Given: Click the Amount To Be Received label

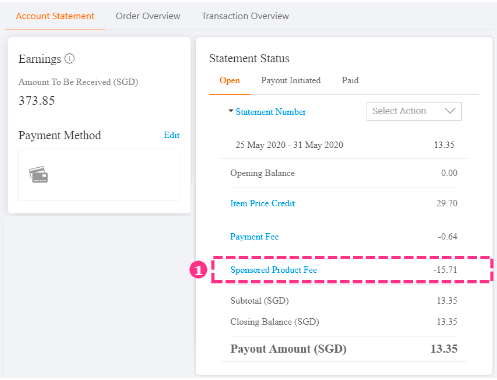Looking at the screenshot, I should point(78,82).
